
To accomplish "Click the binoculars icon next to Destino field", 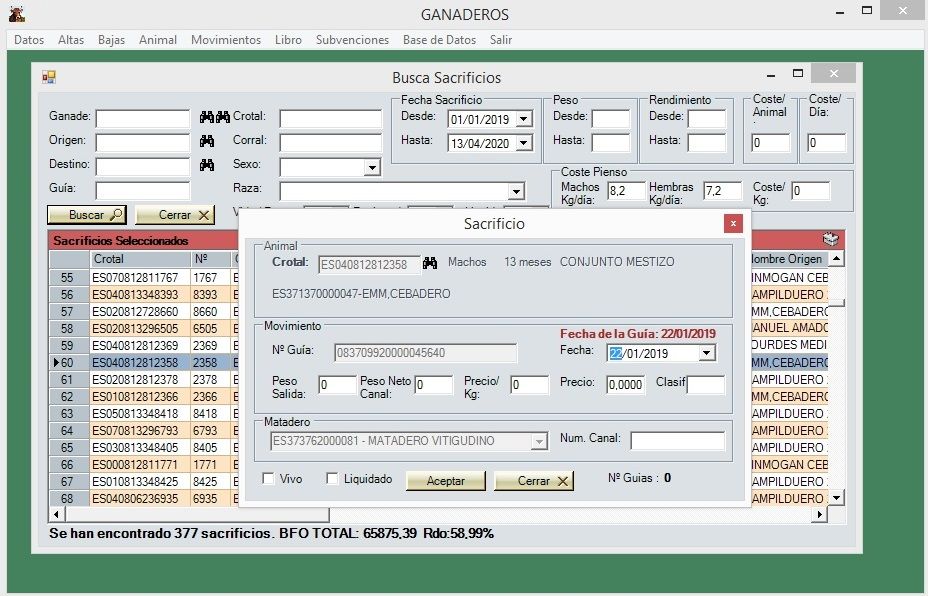I will [207, 165].
